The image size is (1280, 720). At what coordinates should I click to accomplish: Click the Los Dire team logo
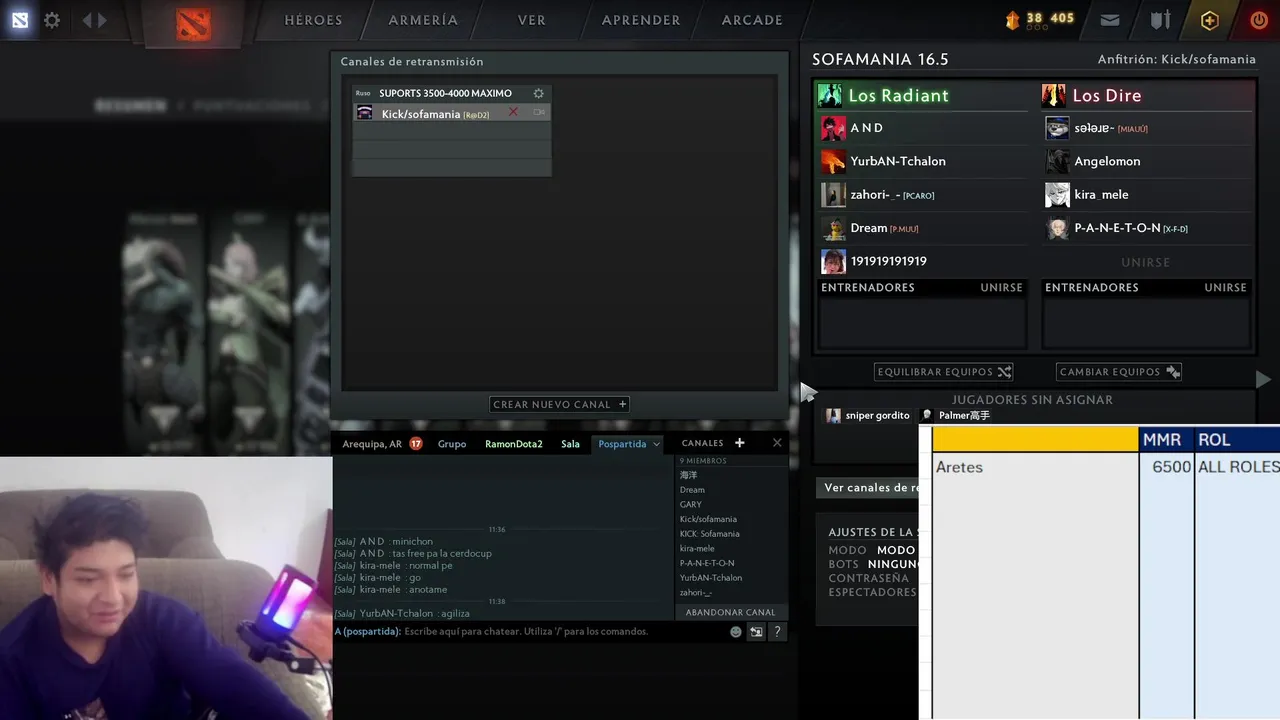click(x=1053, y=95)
